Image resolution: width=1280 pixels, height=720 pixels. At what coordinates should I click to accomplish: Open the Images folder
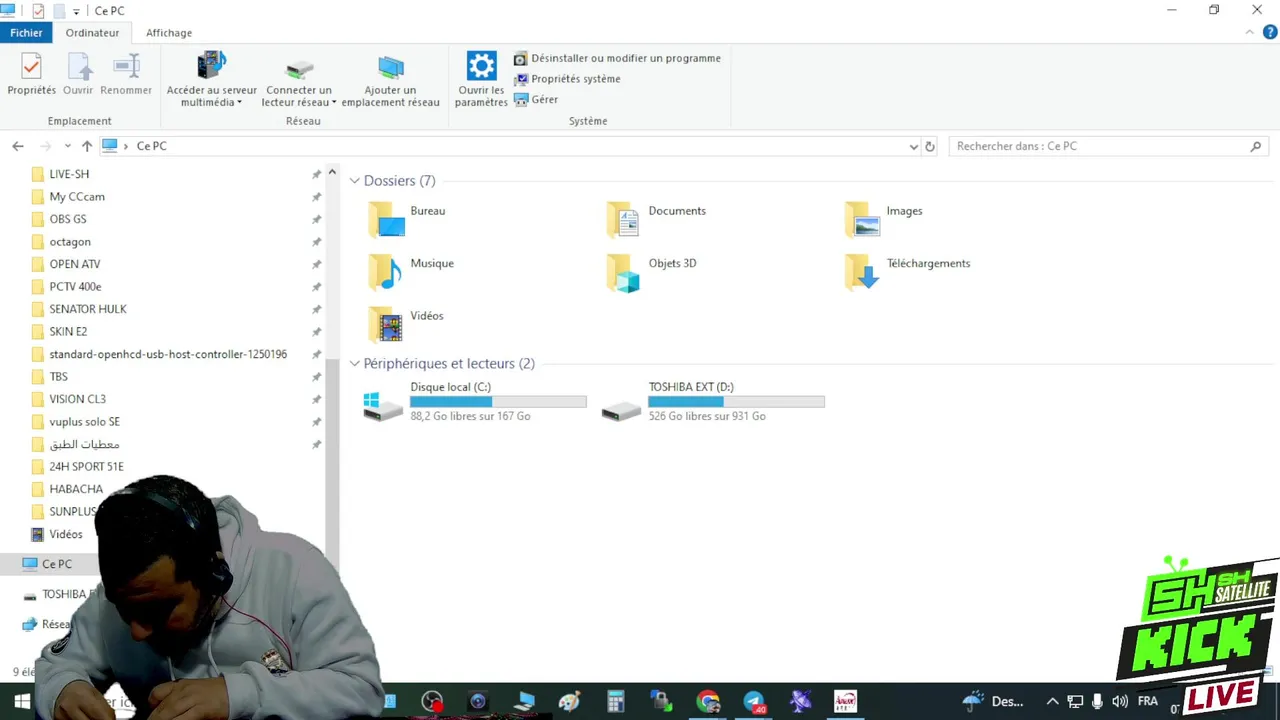click(884, 219)
